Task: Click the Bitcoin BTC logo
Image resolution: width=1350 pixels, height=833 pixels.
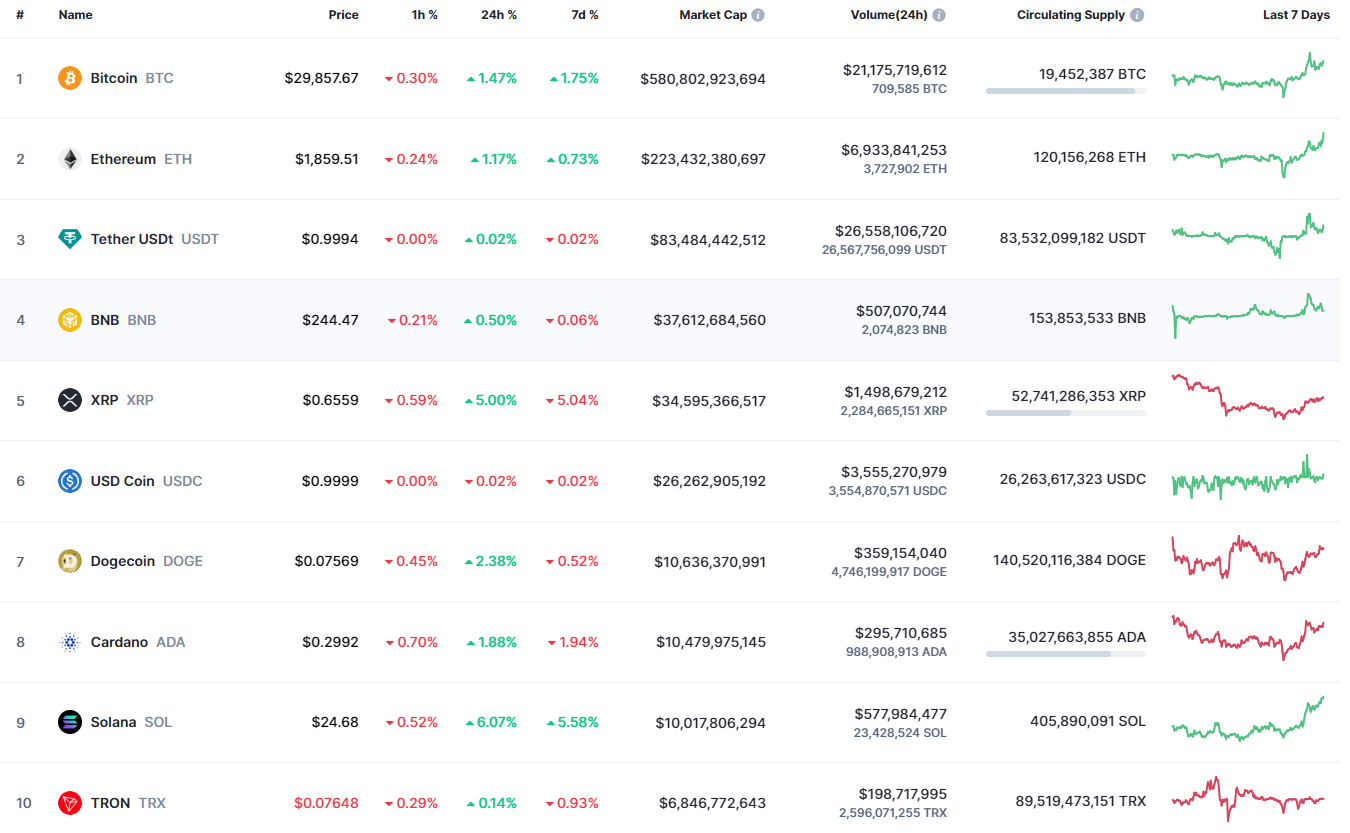Action: [x=68, y=77]
